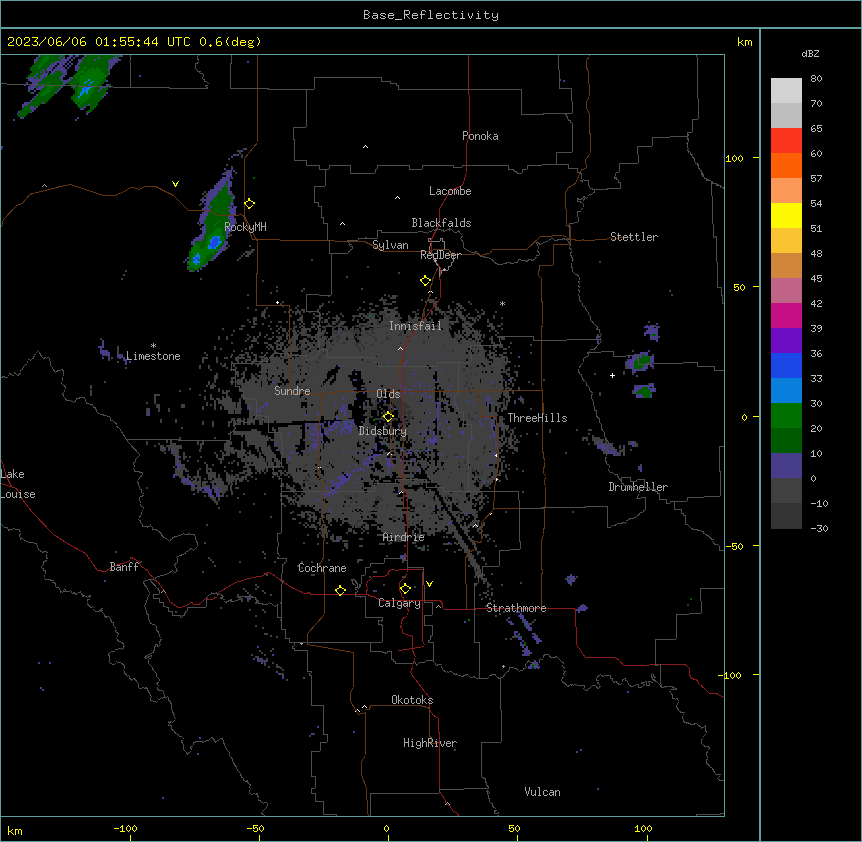Image resolution: width=862 pixels, height=842 pixels.
Task: Select the yellow v marker northwest of RockyMH
Action: [175, 184]
